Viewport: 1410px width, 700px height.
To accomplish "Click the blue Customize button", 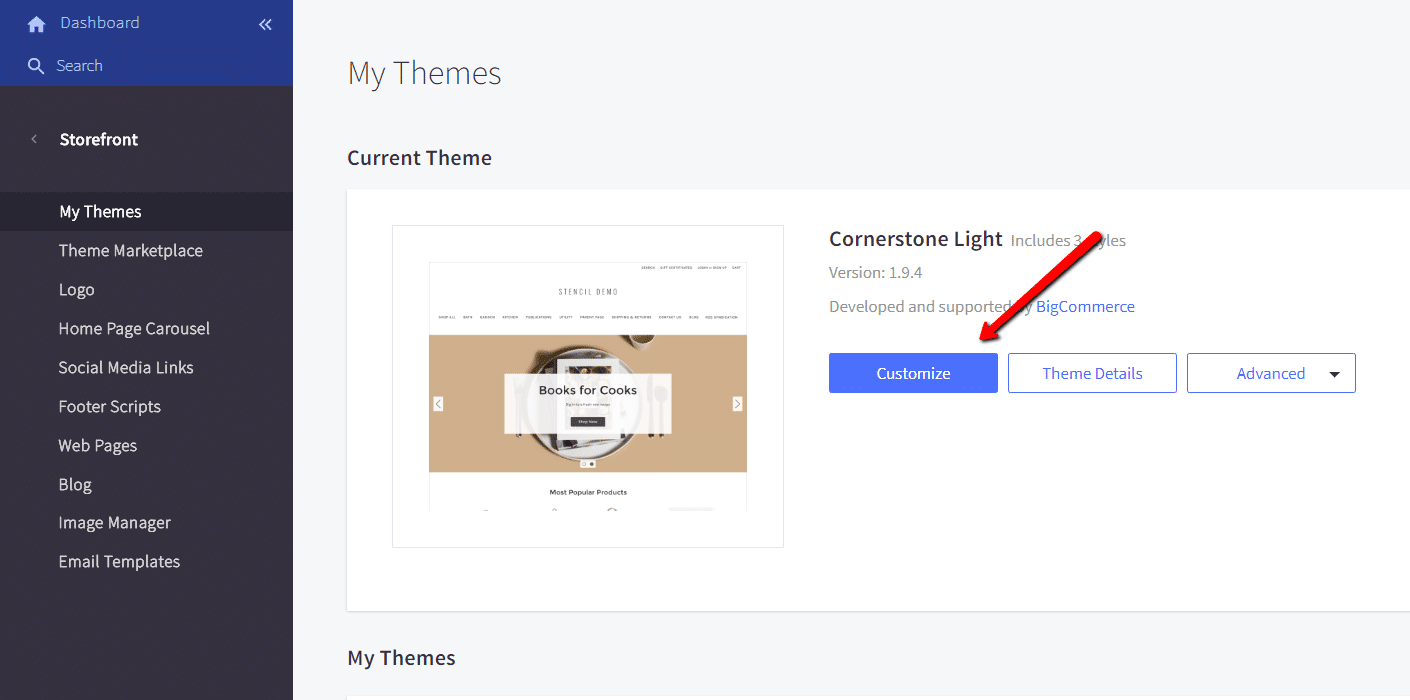I will click(x=913, y=373).
